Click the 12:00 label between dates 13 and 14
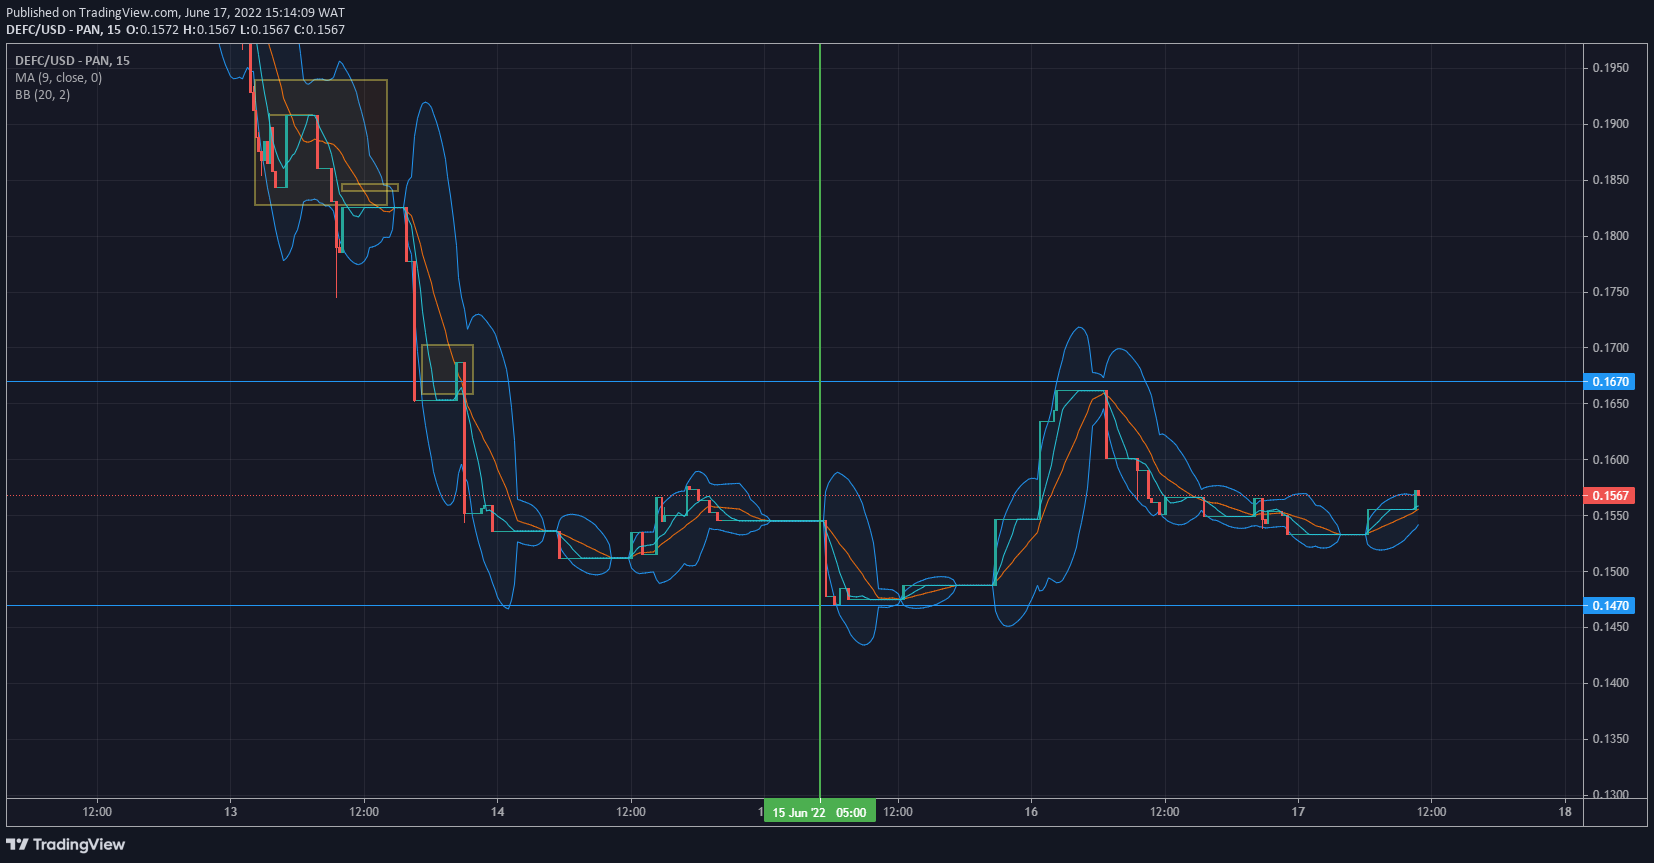Viewport: 1654px width, 863px height. click(364, 812)
